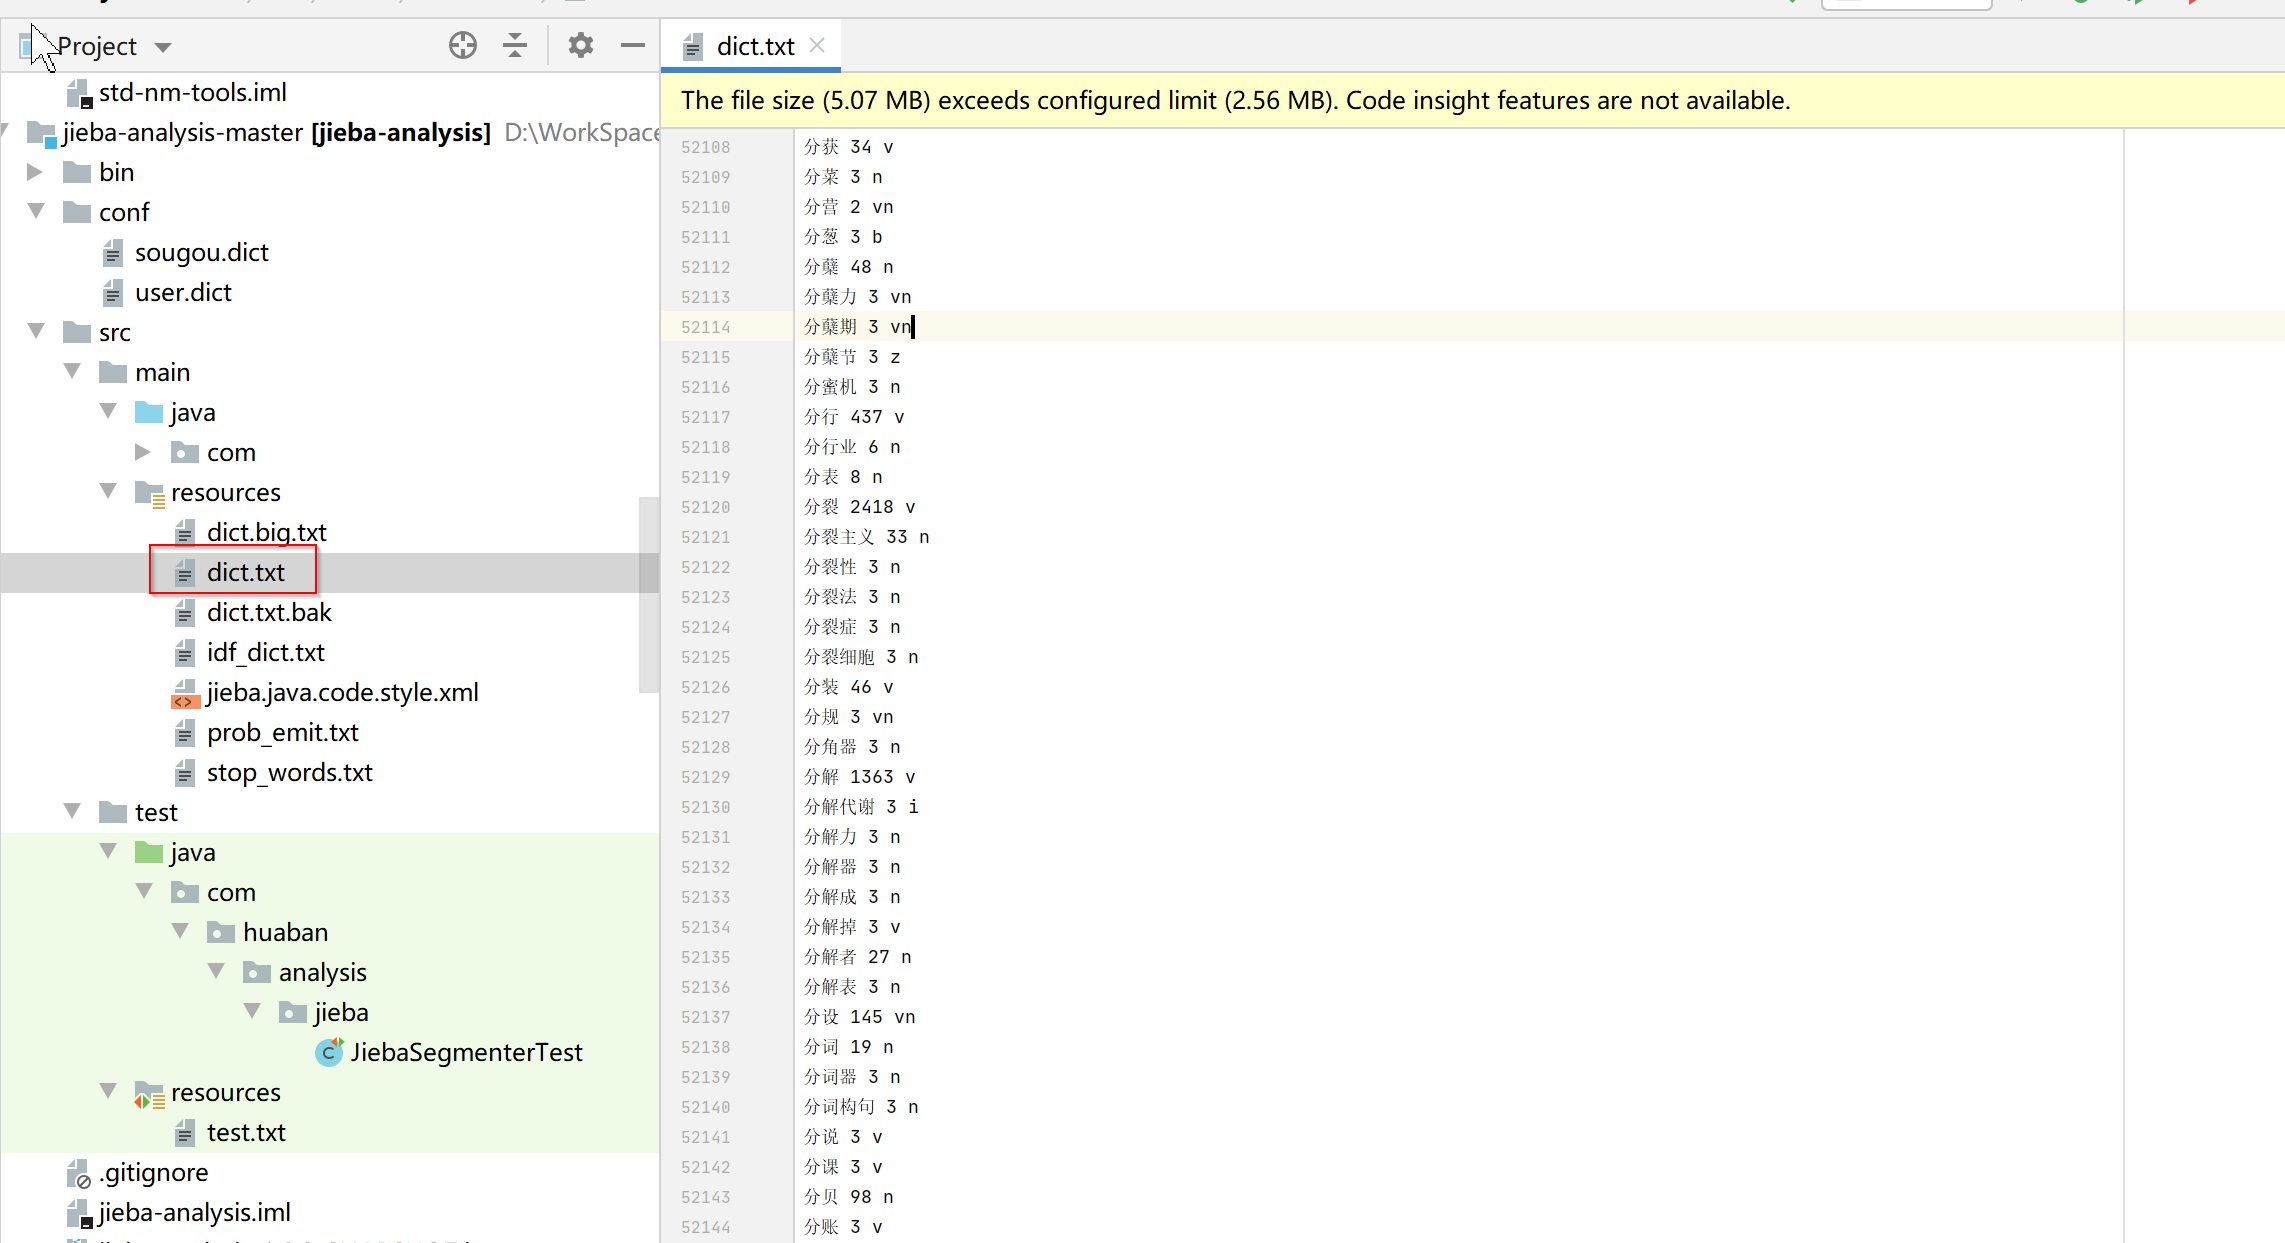Viewport: 2285px width, 1243px height.
Task: Hide the Project panel with the minus icon
Action: tap(632, 45)
